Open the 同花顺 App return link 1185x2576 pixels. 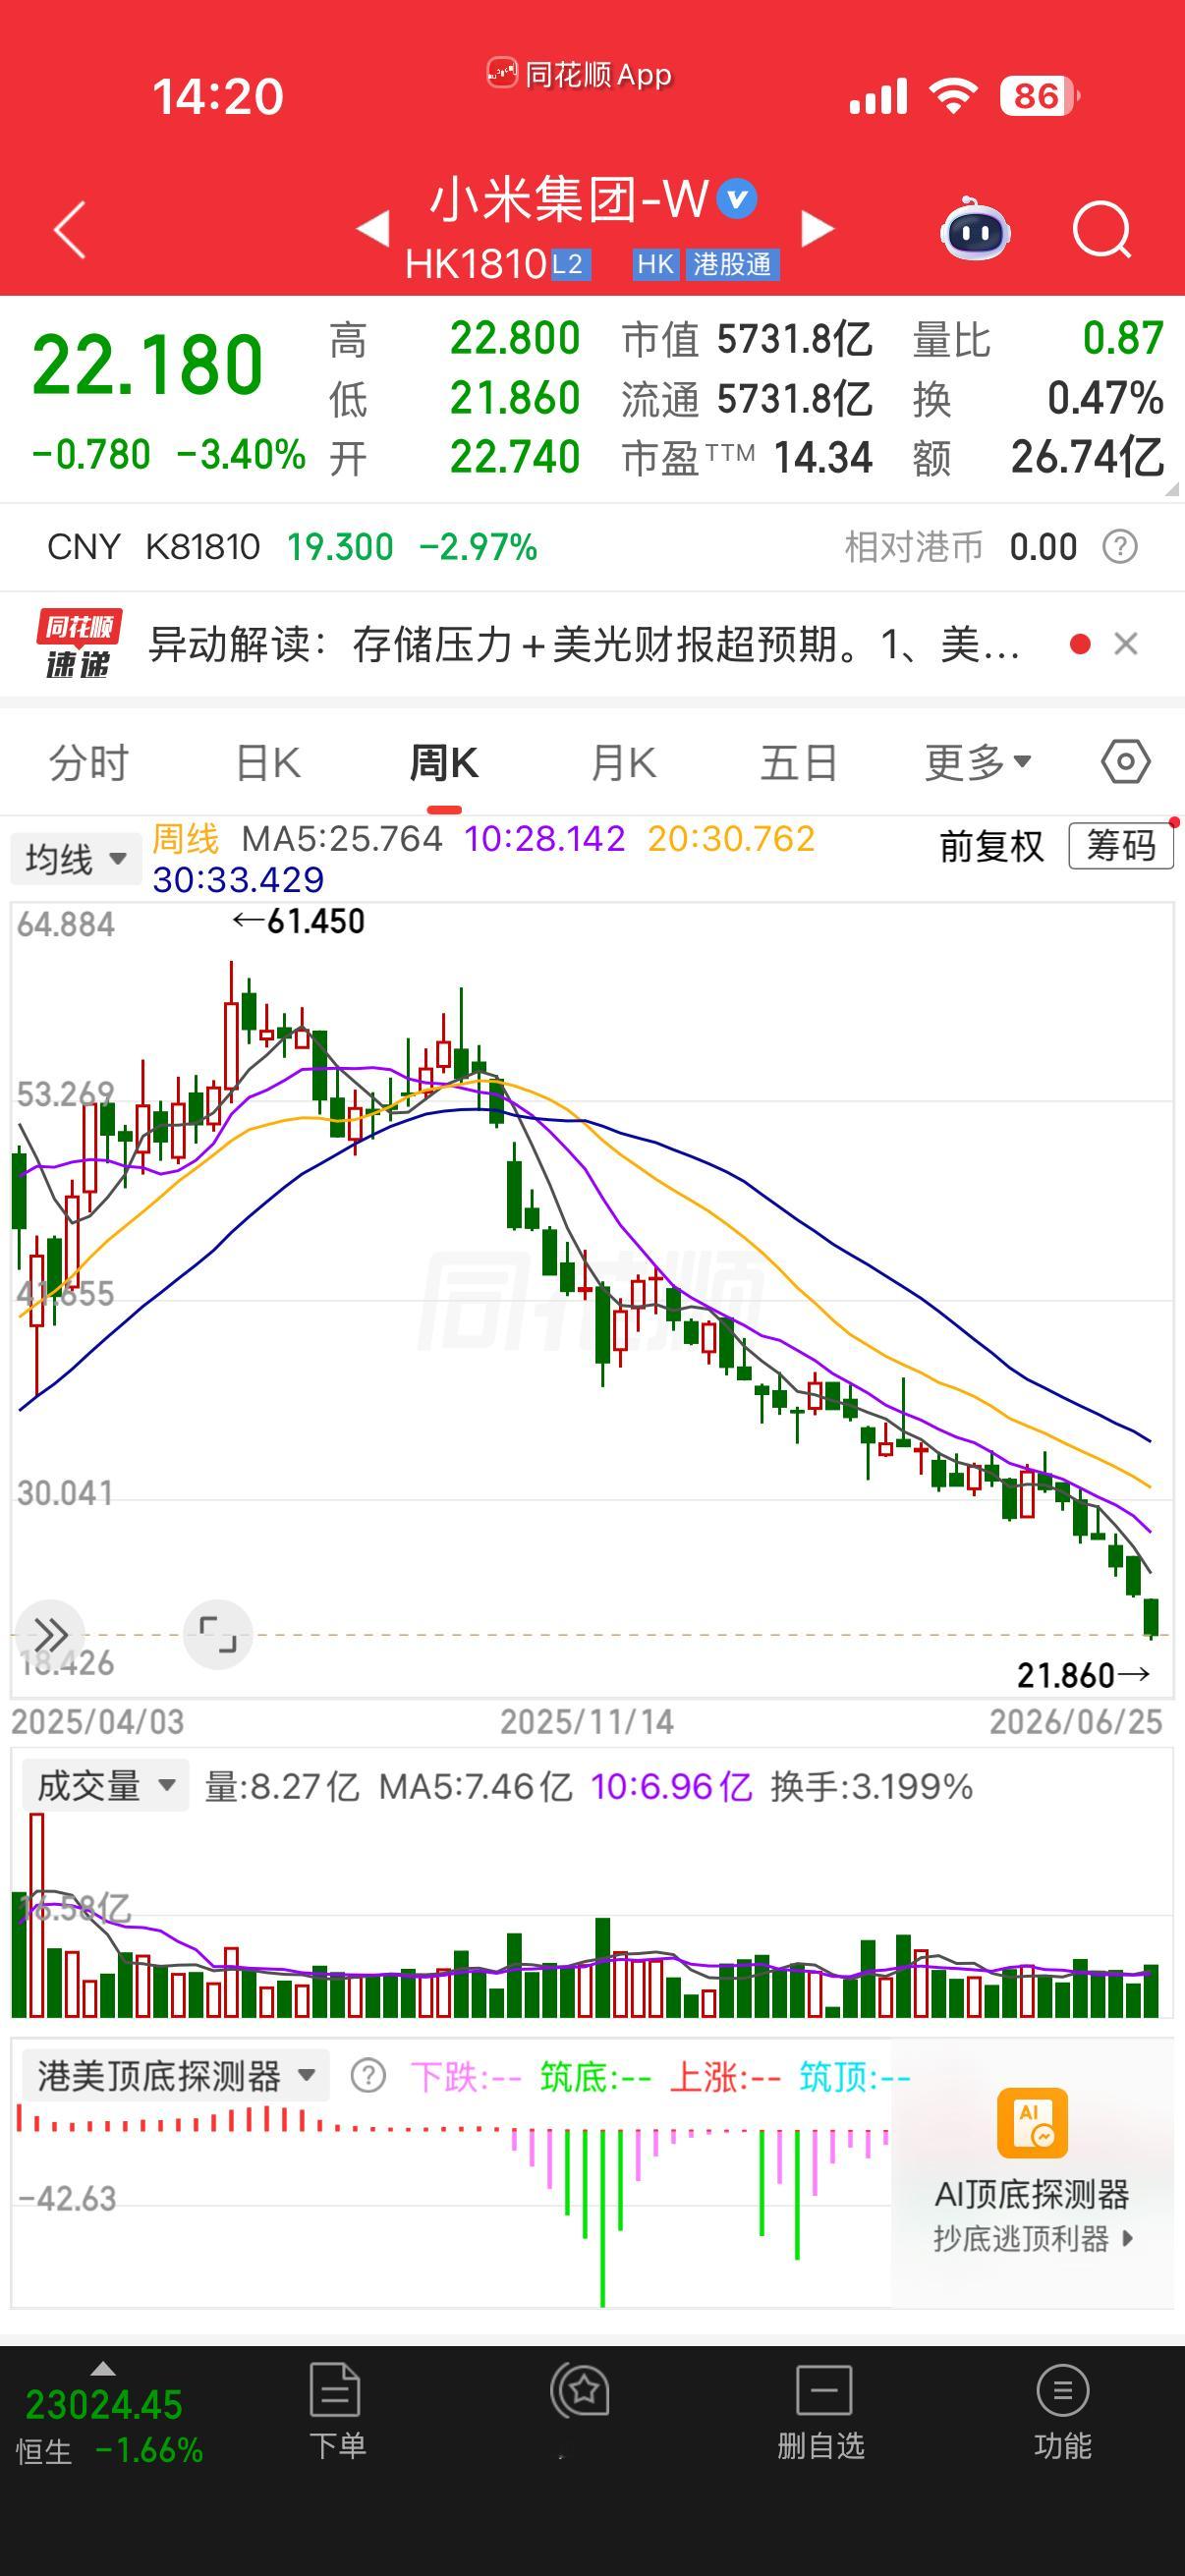(x=580, y=74)
